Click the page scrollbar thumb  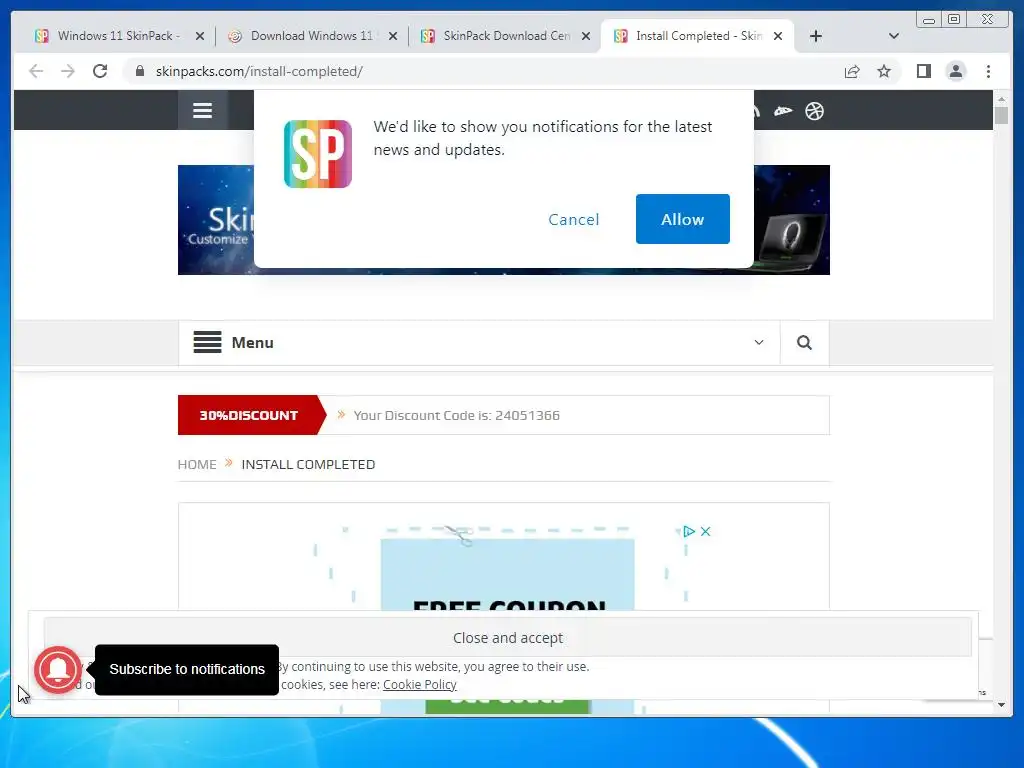point(1001,115)
